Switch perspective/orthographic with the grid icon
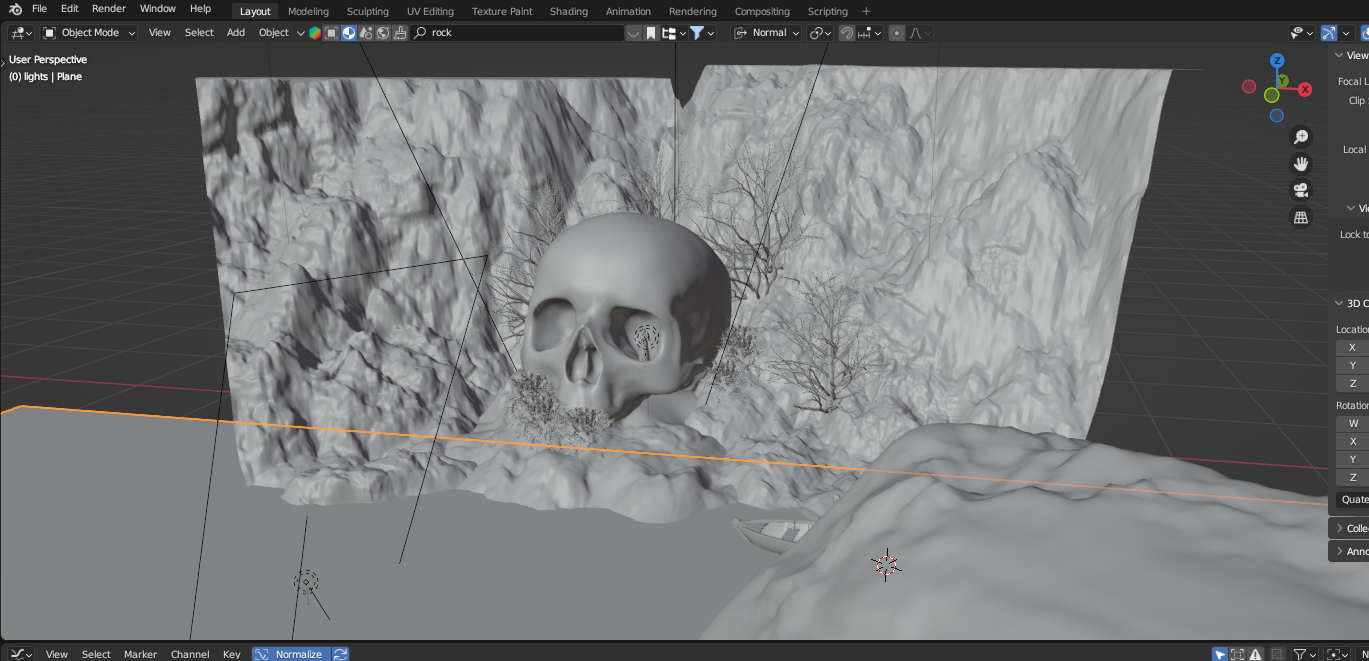This screenshot has width=1369, height=661. point(1301,217)
